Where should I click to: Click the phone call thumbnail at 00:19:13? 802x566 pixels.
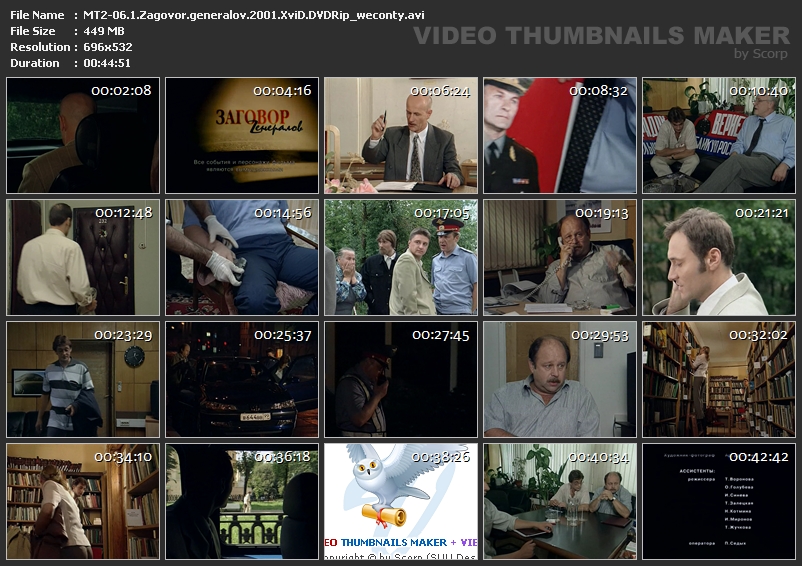point(560,258)
